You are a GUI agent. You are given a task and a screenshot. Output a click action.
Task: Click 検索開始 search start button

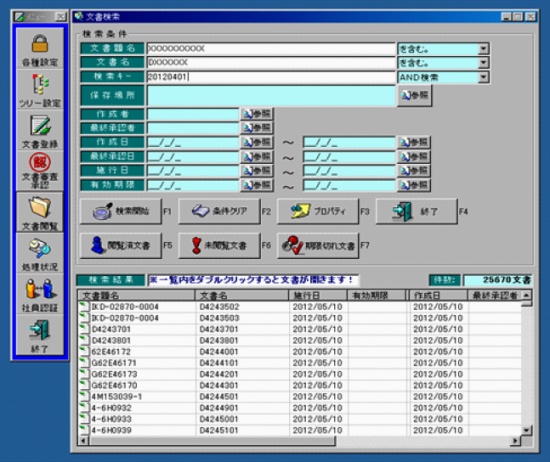121,211
